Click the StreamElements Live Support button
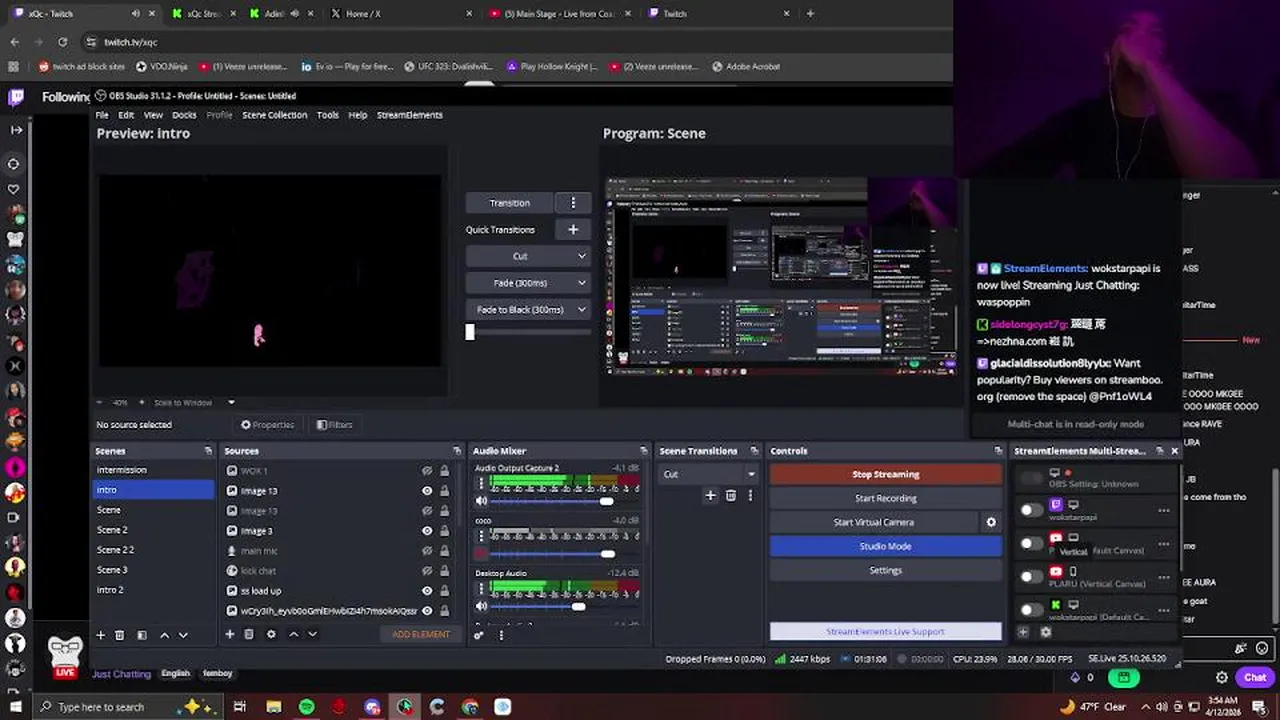1280x720 pixels. pyautogui.click(x=885, y=631)
